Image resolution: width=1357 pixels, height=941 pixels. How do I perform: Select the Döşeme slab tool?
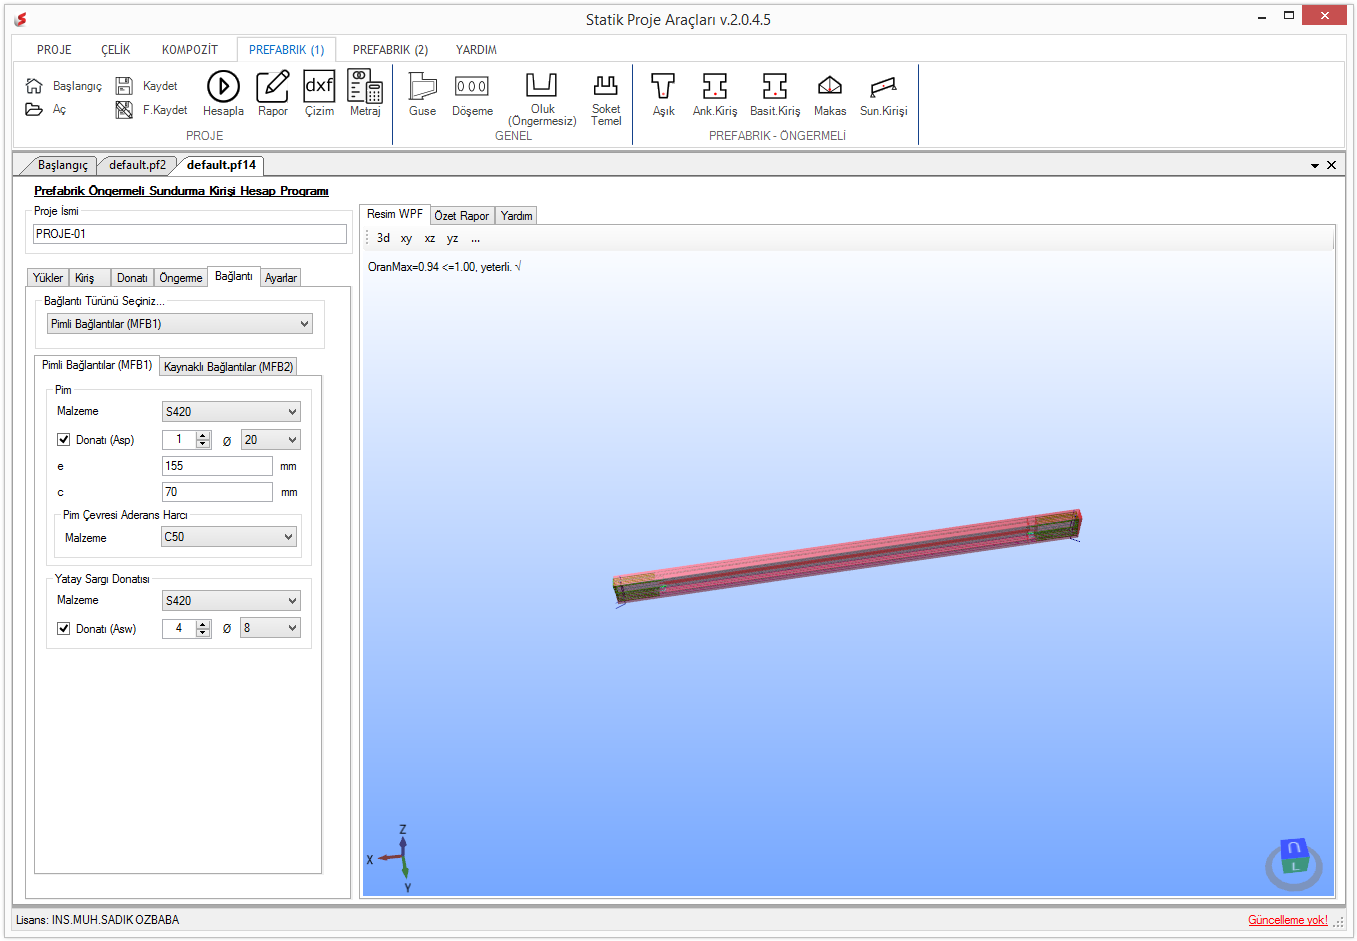tap(472, 86)
